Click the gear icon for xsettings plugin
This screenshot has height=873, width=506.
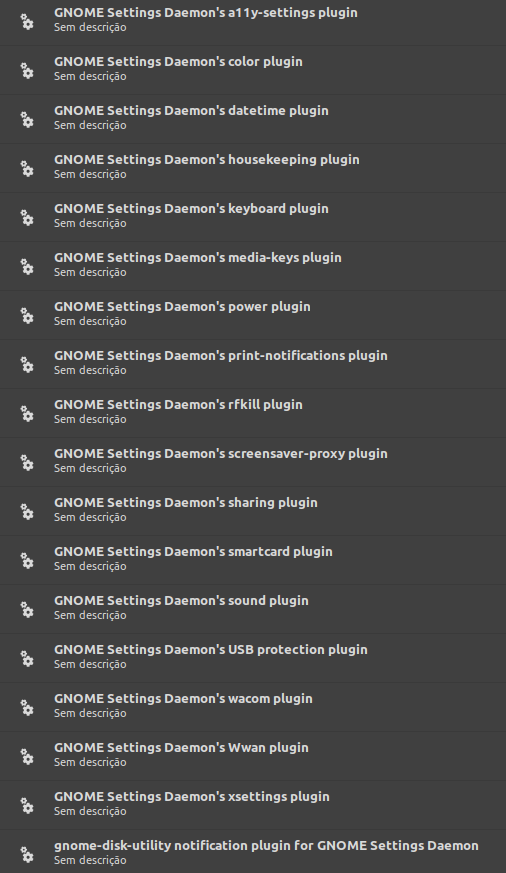27,806
